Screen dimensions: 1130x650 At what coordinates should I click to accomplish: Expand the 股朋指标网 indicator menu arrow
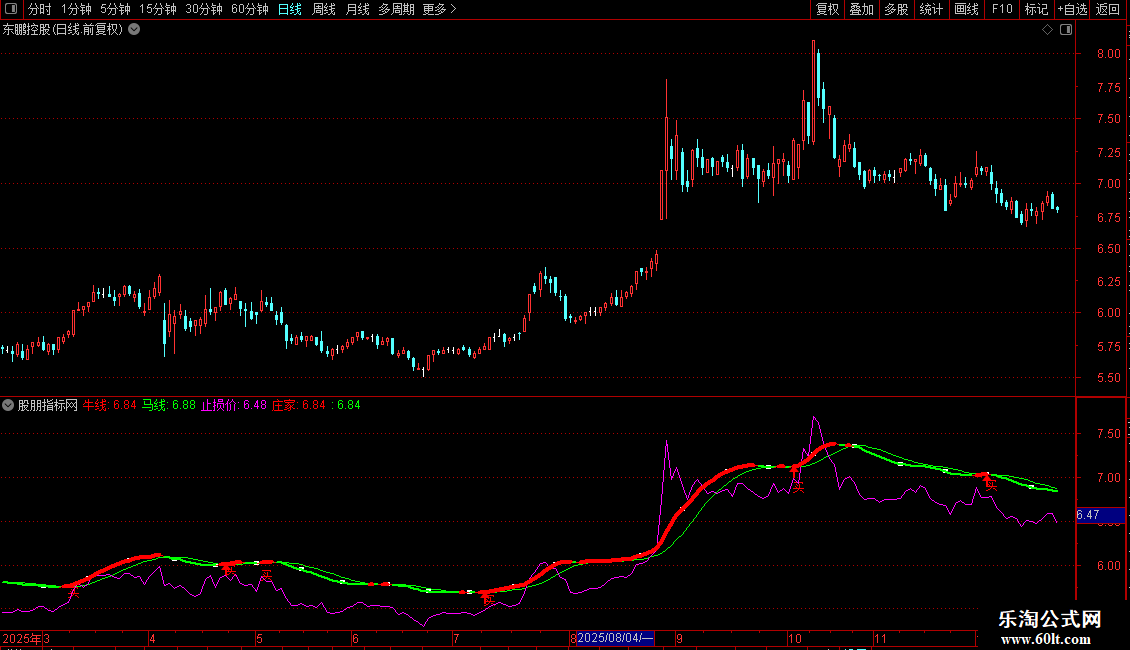pyautogui.click(x=8, y=405)
